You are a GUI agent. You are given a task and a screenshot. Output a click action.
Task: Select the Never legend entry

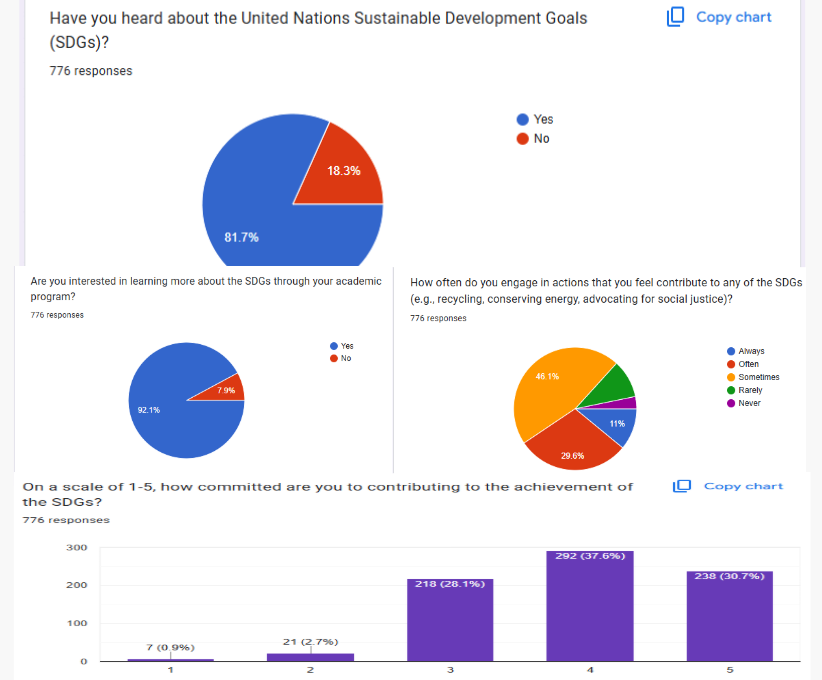748,403
